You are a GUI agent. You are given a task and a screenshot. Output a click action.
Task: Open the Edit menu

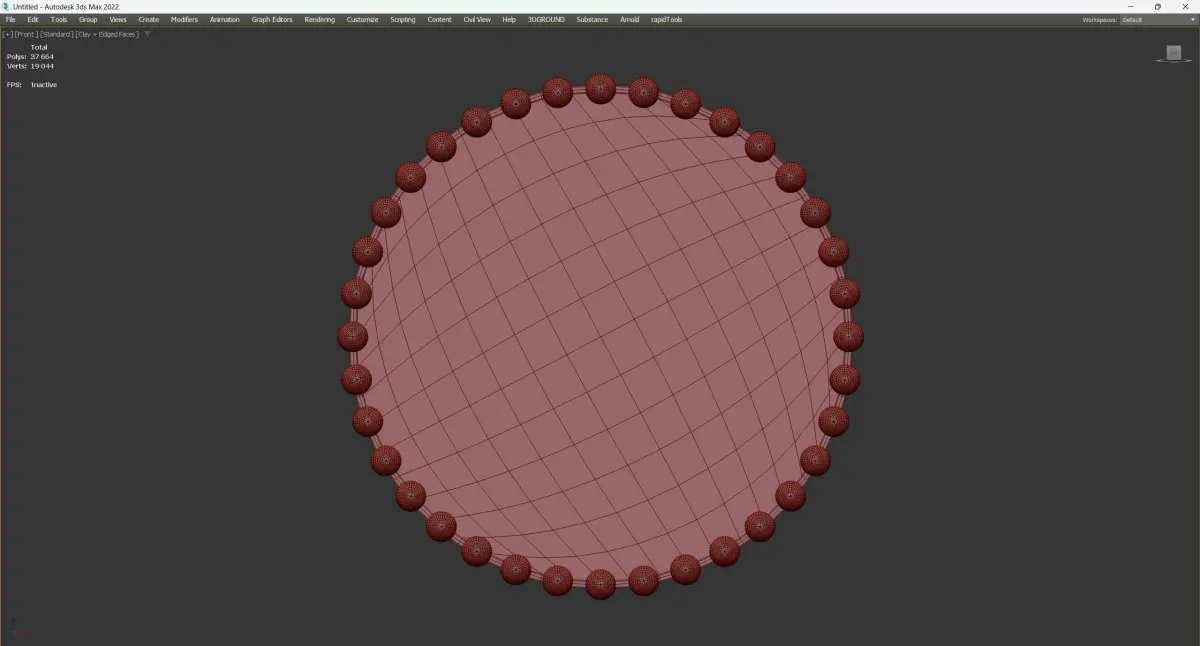[x=33, y=19]
